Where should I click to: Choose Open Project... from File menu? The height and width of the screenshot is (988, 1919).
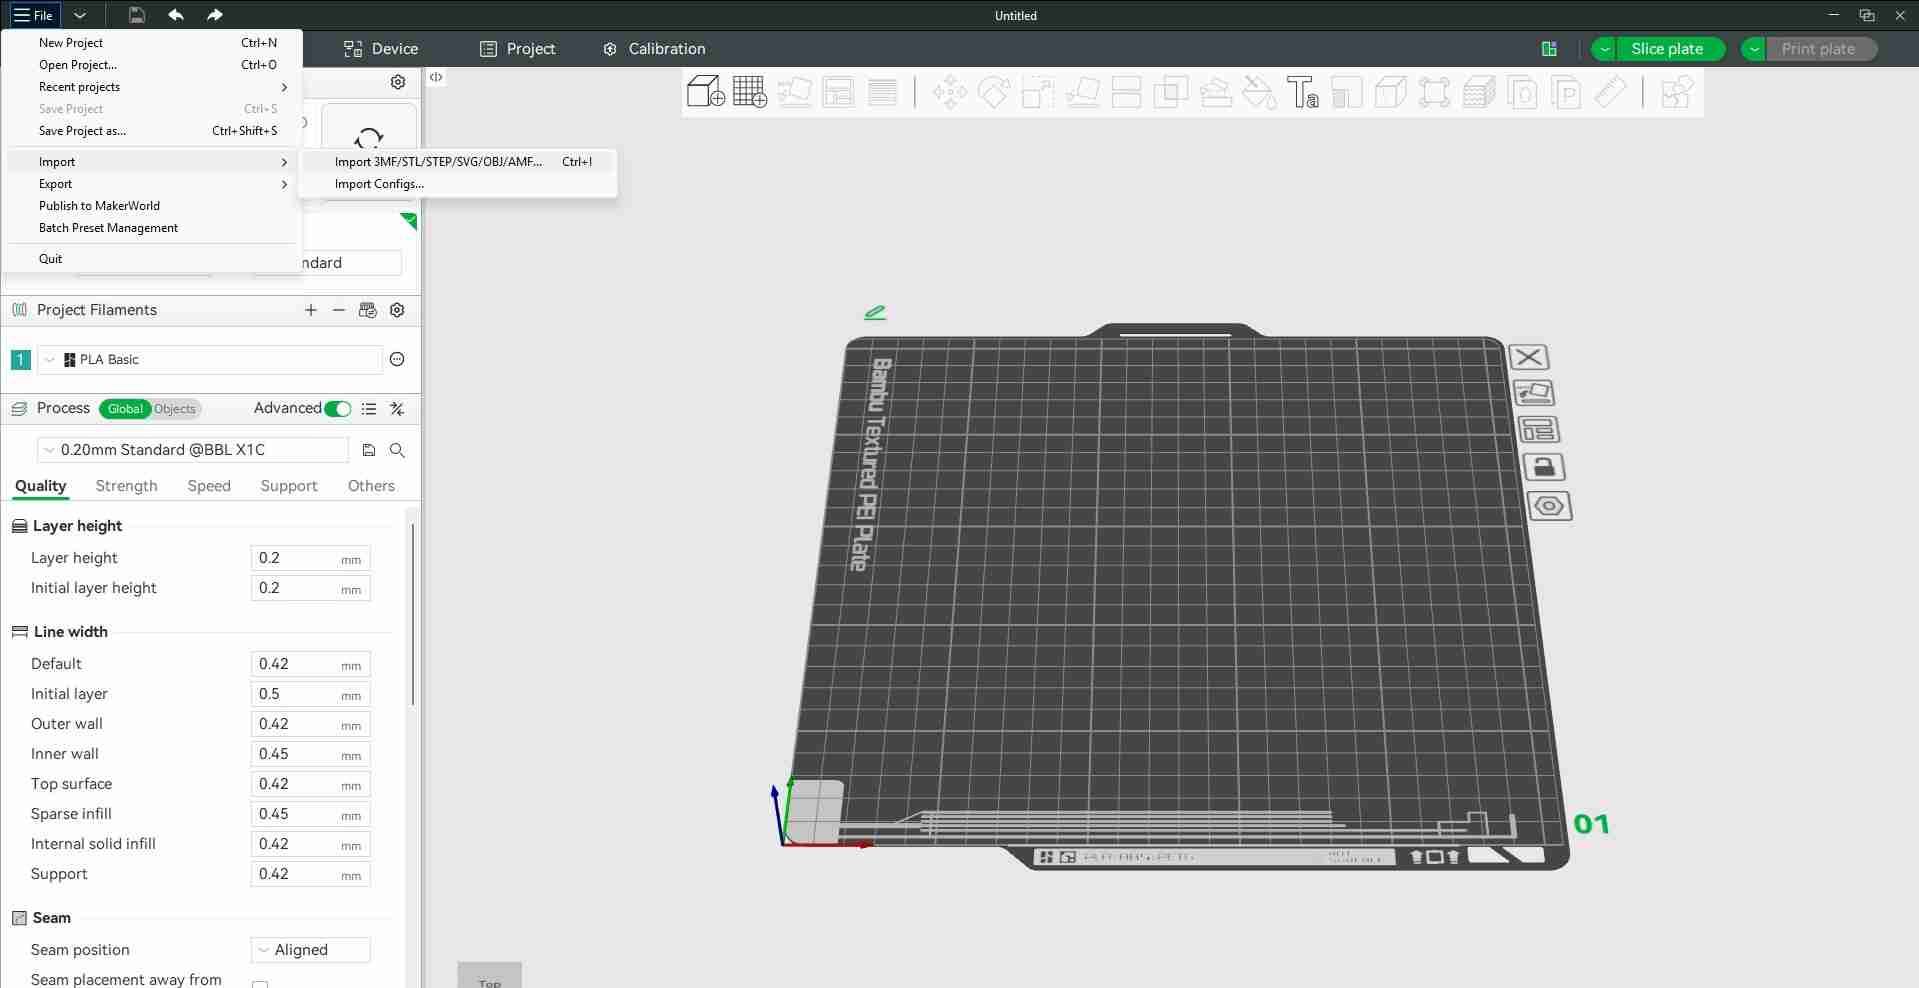pyautogui.click(x=150, y=65)
